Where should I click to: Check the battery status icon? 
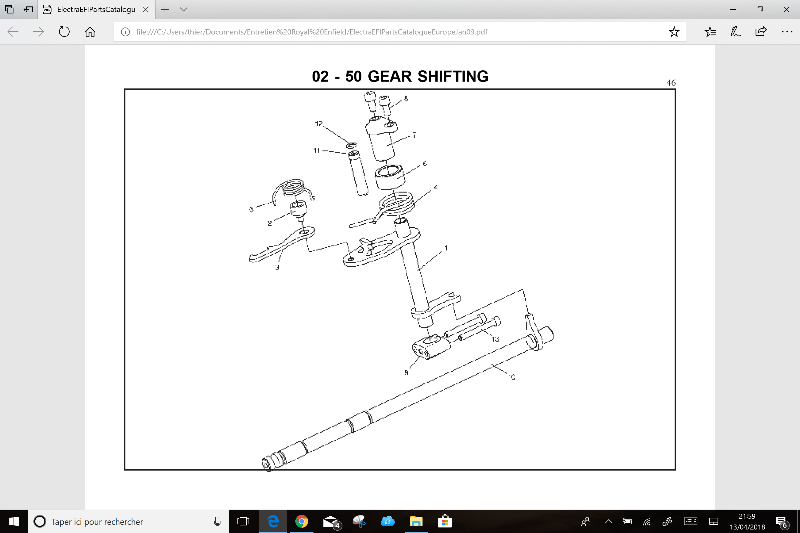pyautogui.click(x=627, y=521)
